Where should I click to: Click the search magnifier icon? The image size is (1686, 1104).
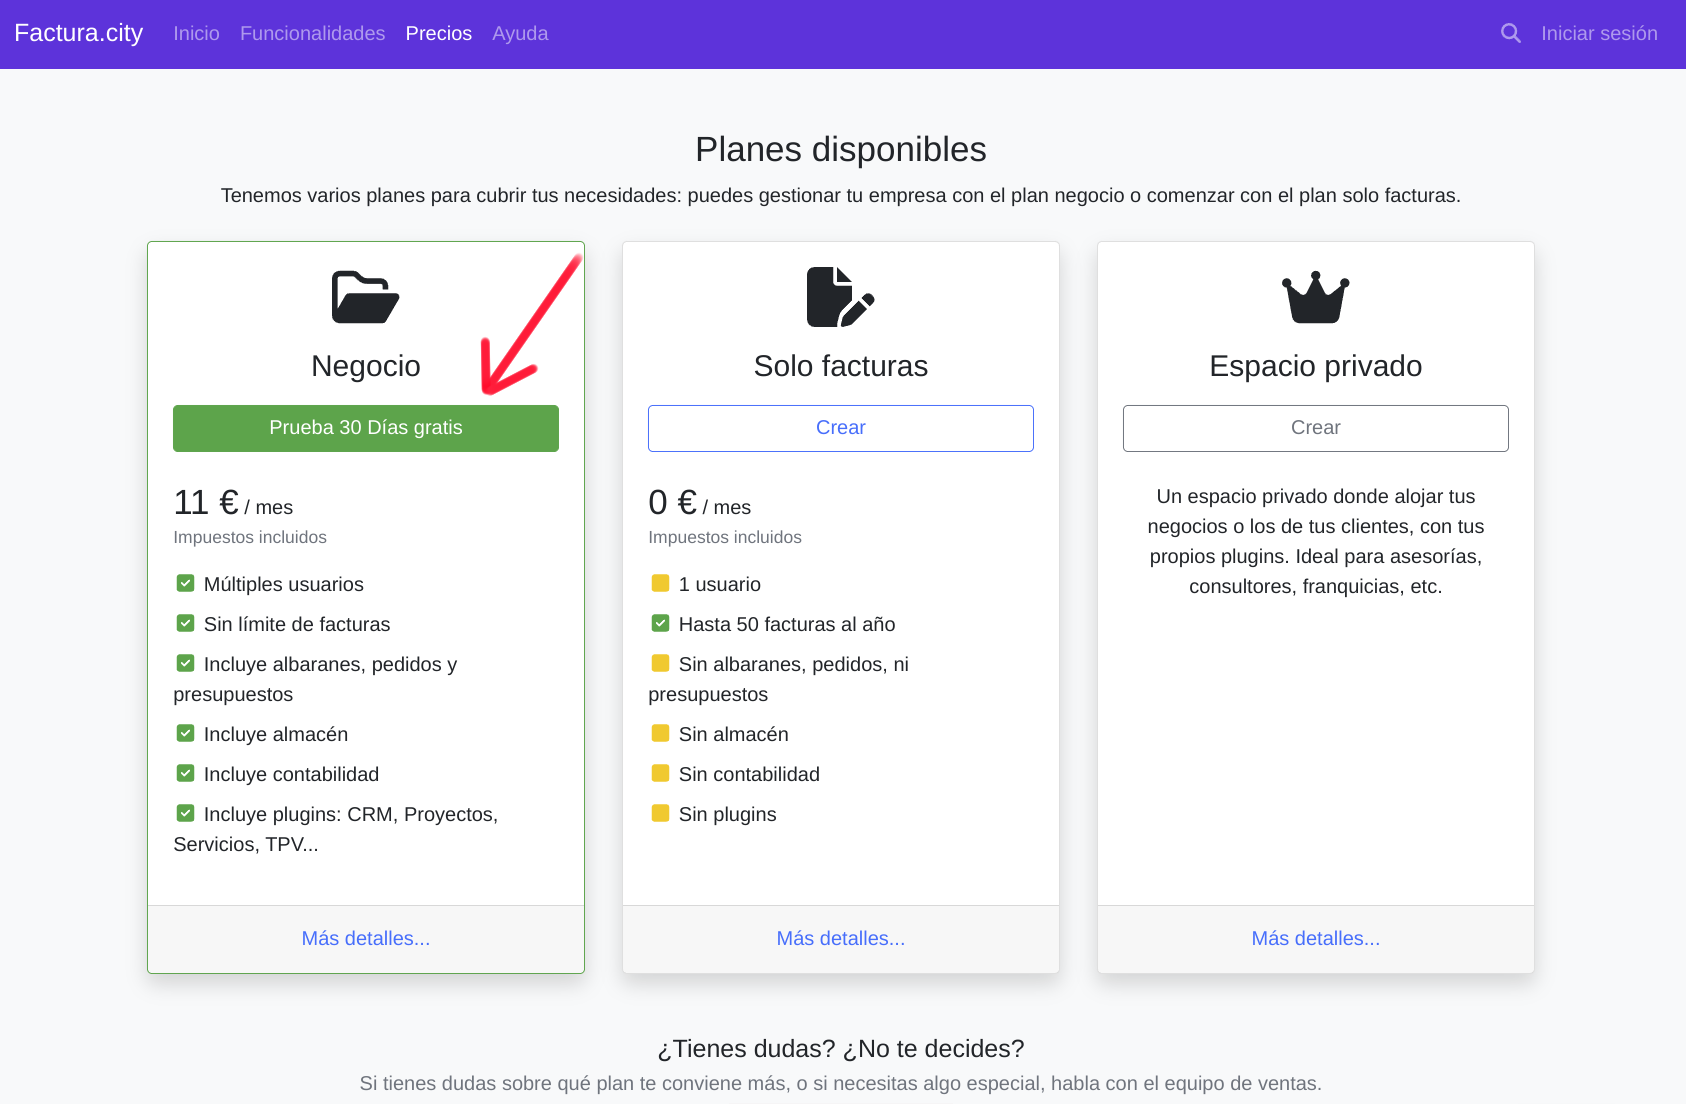coord(1511,33)
